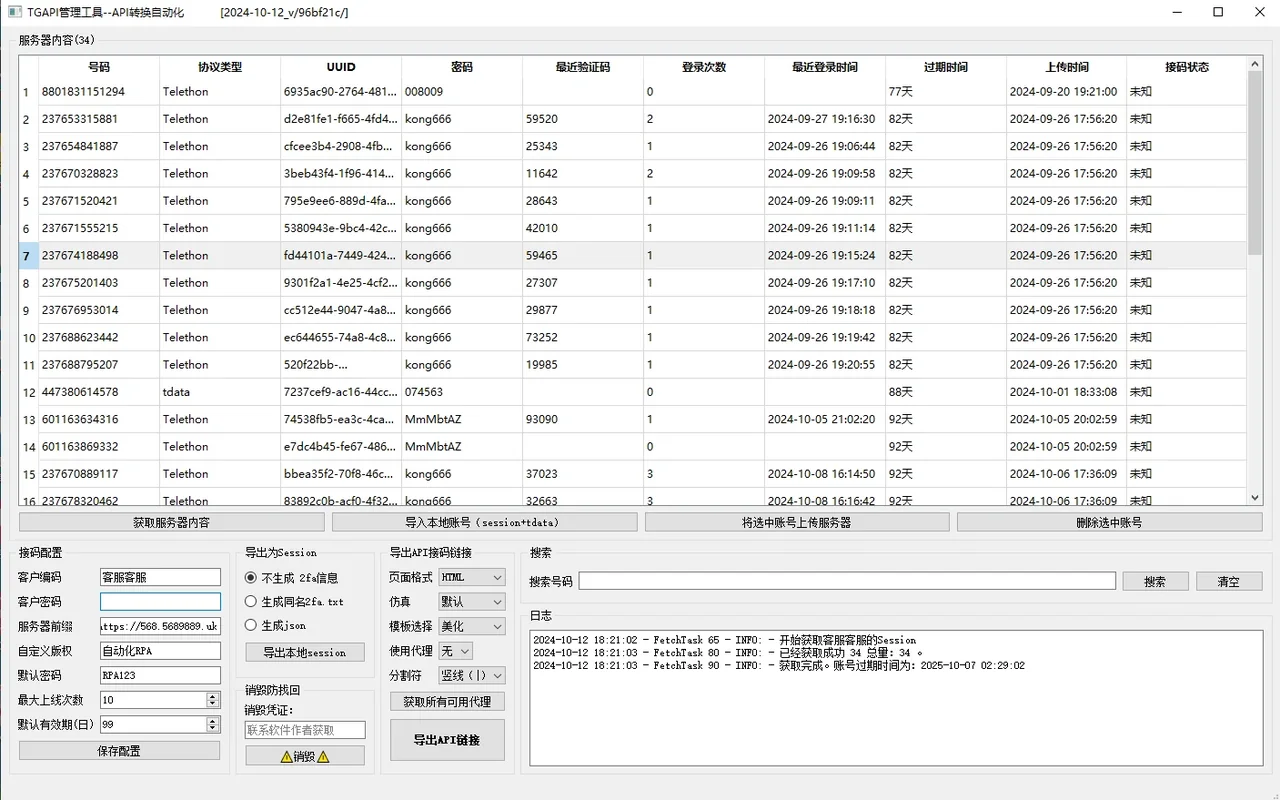This screenshot has height=800, width=1280.
Task: Open the 页面格式 HTML dropdown
Action: click(472, 577)
